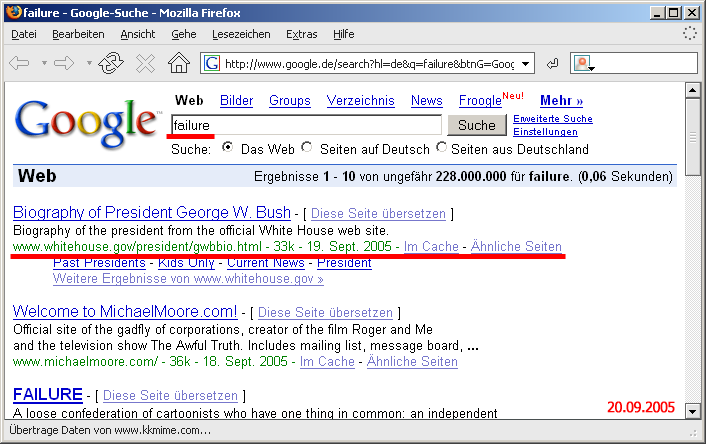
Task: Translate the George W. Bush biography result
Action: (378, 213)
